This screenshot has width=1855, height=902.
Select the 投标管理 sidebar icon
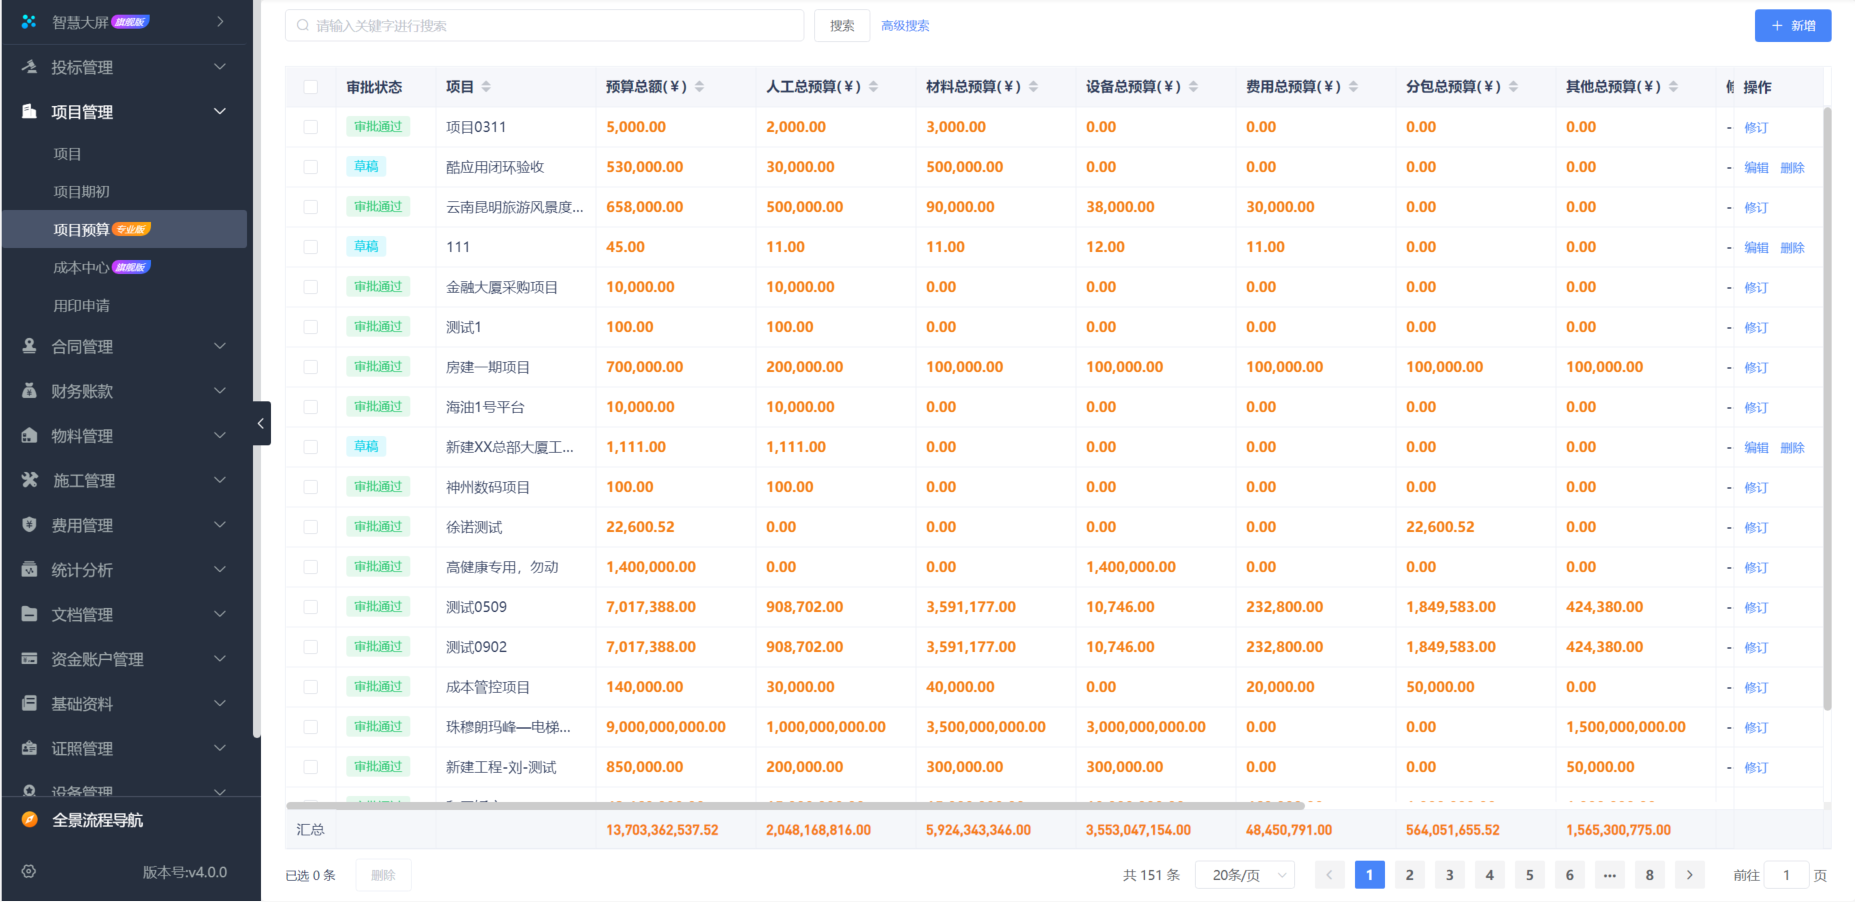[x=27, y=67]
